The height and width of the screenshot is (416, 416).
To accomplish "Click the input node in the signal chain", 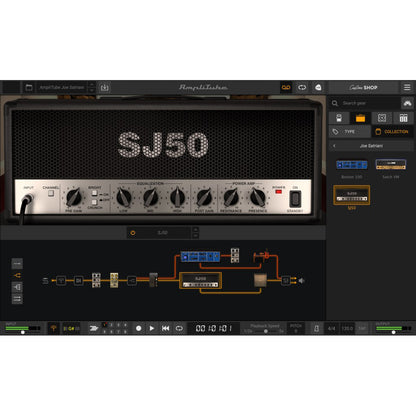I will 46,281.
